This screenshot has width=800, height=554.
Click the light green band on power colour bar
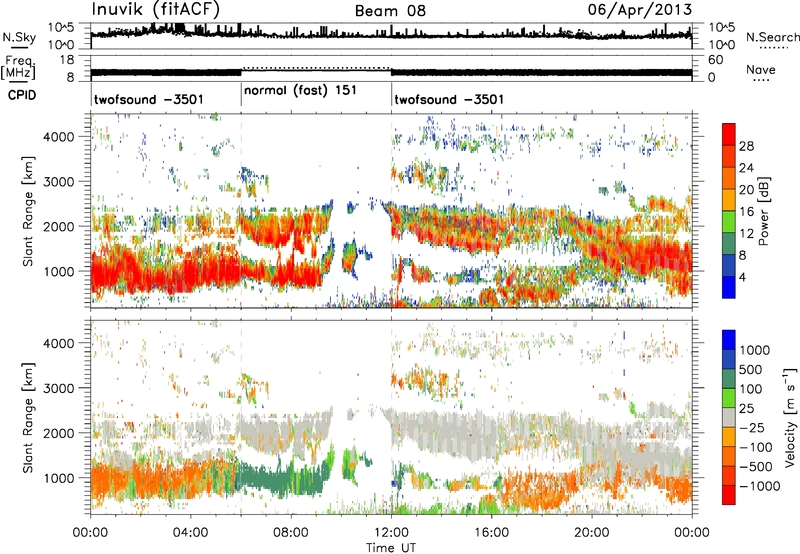pyautogui.click(x=729, y=221)
